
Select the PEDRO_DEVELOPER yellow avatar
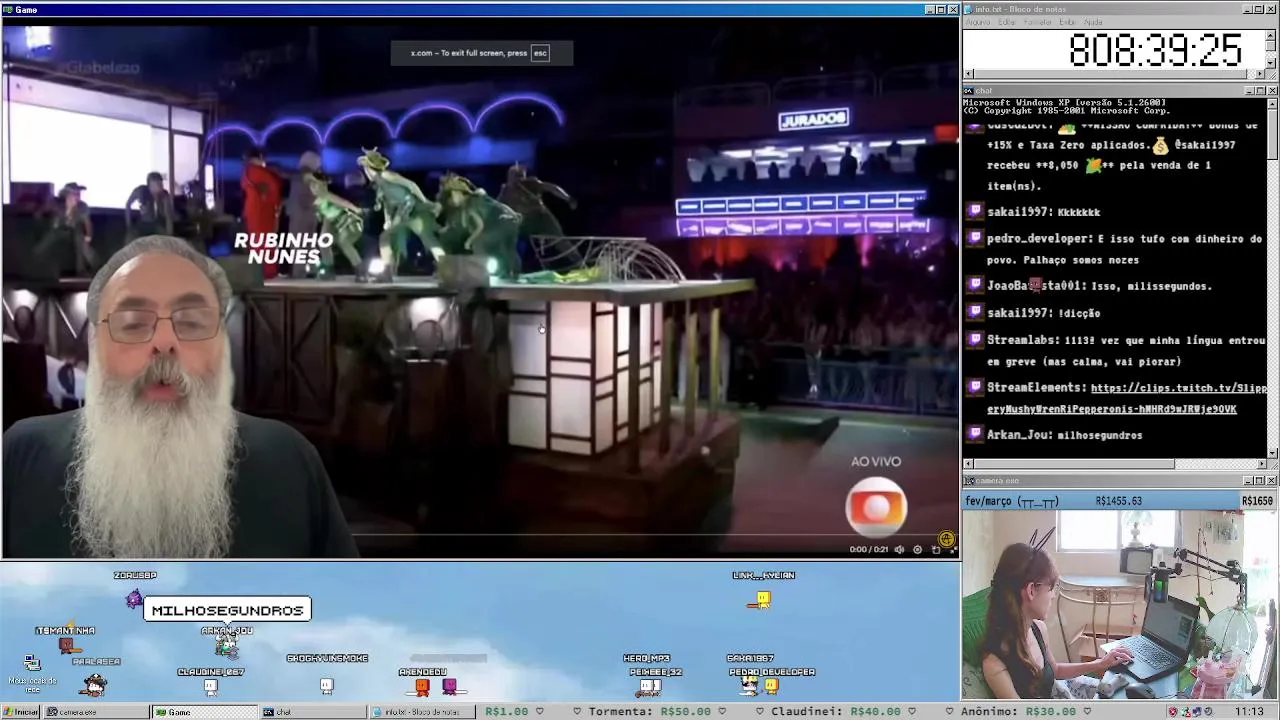[x=772, y=686]
